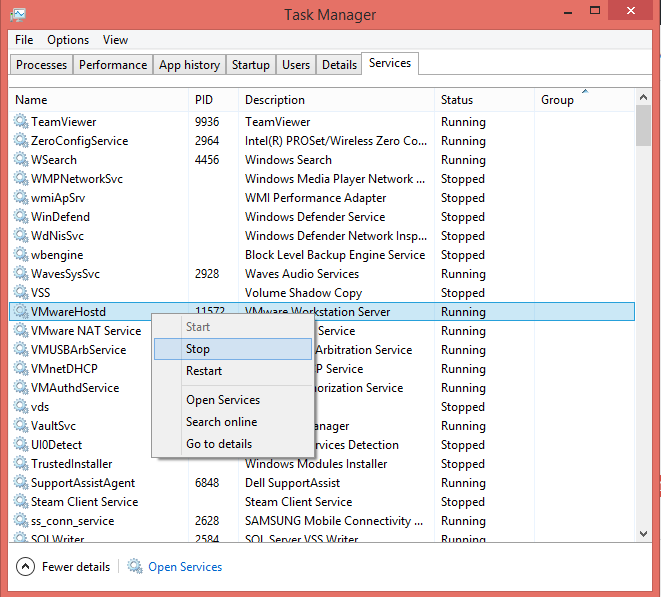Click SAMSUNG Mobile Connectivity description
Viewport: 661px width, 597px height.
click(x=334, y=521)
